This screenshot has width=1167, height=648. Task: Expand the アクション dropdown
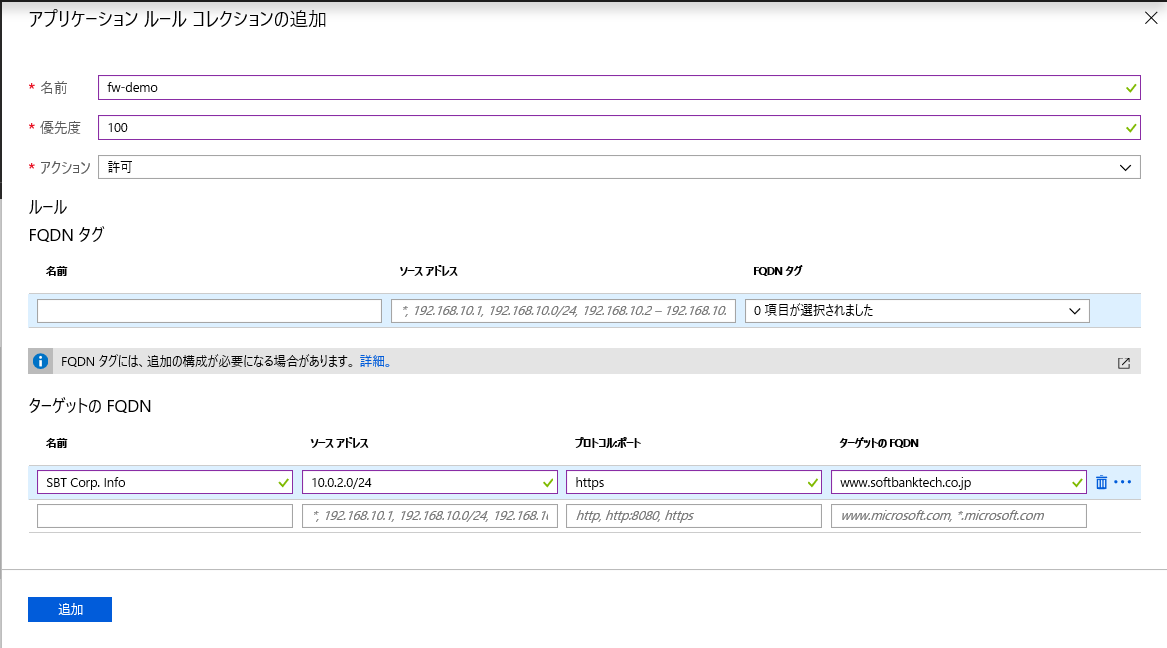tap(618, 167)
